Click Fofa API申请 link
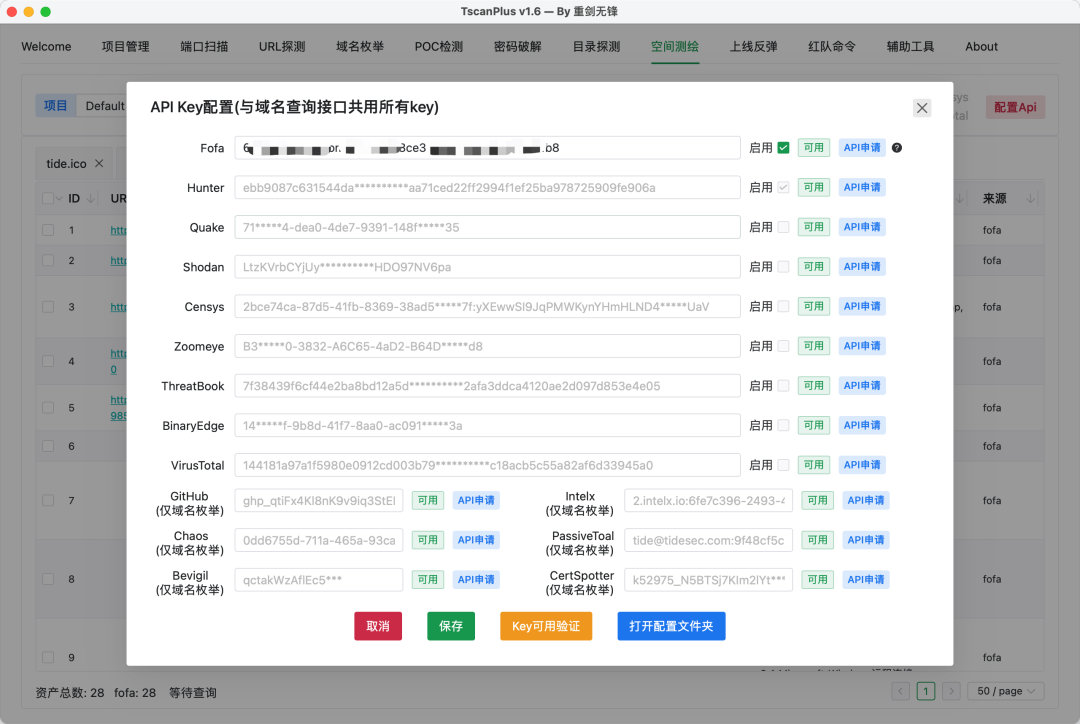 [862, 147]
